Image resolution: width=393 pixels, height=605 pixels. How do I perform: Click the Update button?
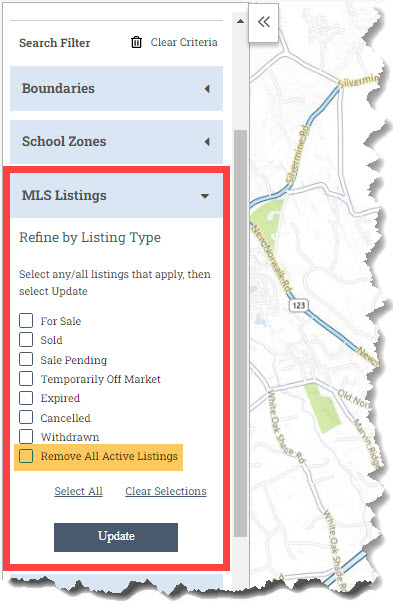pos(116,537)
